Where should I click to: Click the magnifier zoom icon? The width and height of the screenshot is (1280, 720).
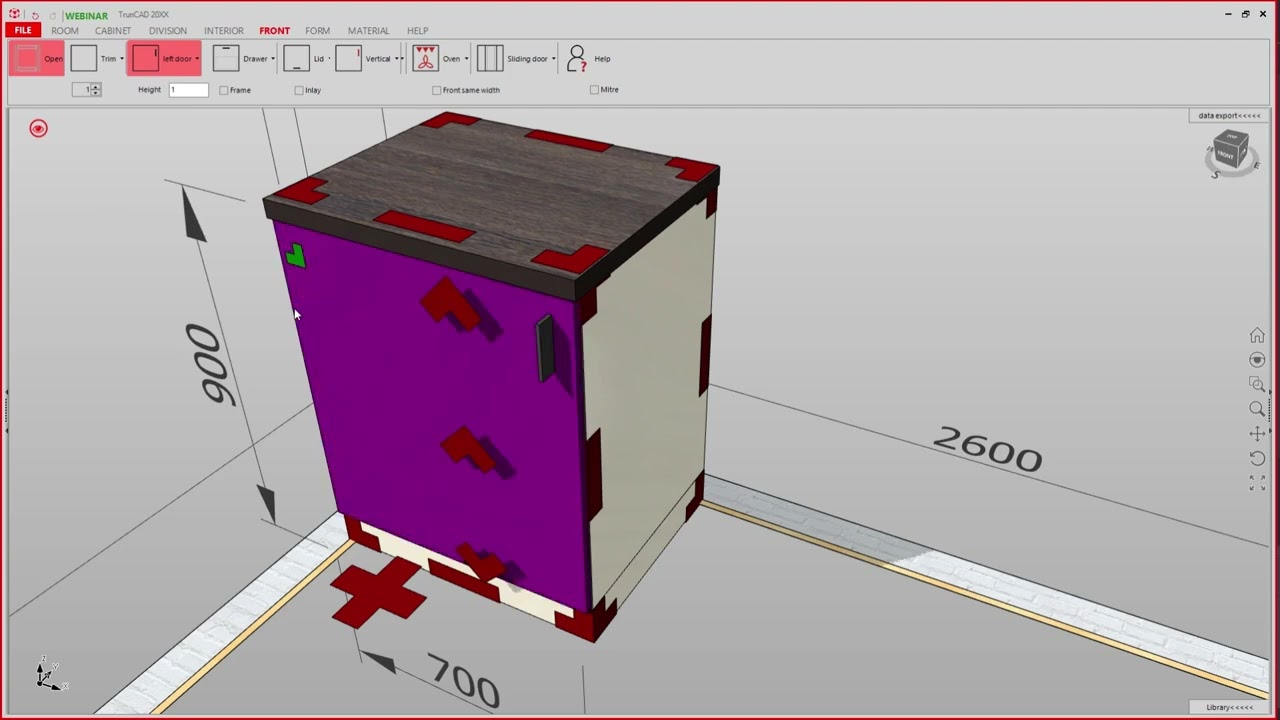click(x=1257, y=408)
